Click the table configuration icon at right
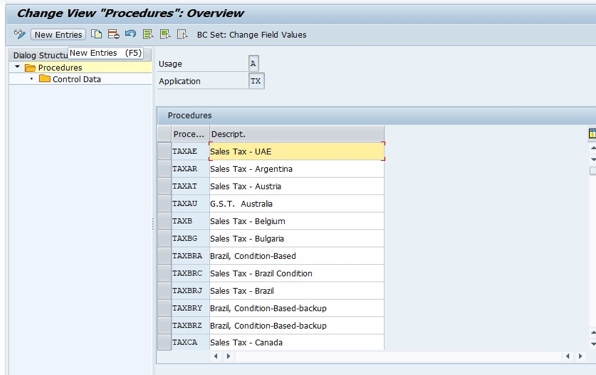Image resolution: width=596 pixels, height=375 pixels. (x=592, y=133)
